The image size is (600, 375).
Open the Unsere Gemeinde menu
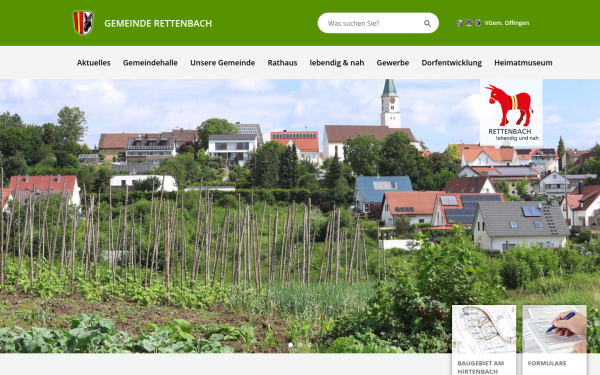(x=222, y=63)
